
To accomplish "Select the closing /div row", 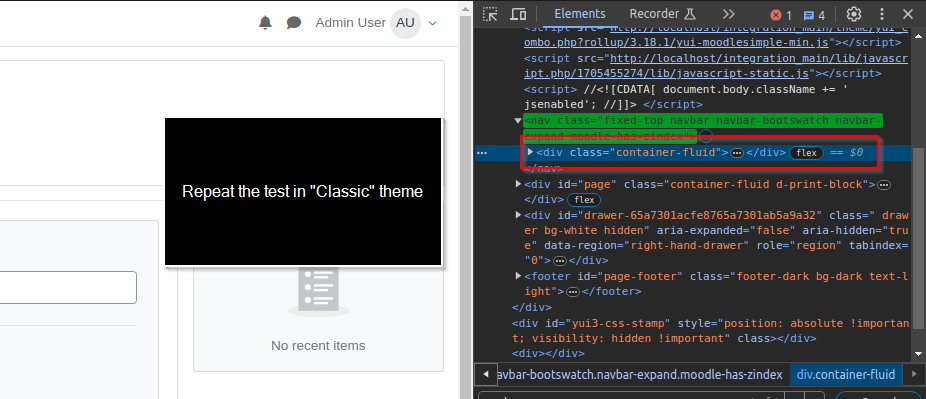I will 532,308.
